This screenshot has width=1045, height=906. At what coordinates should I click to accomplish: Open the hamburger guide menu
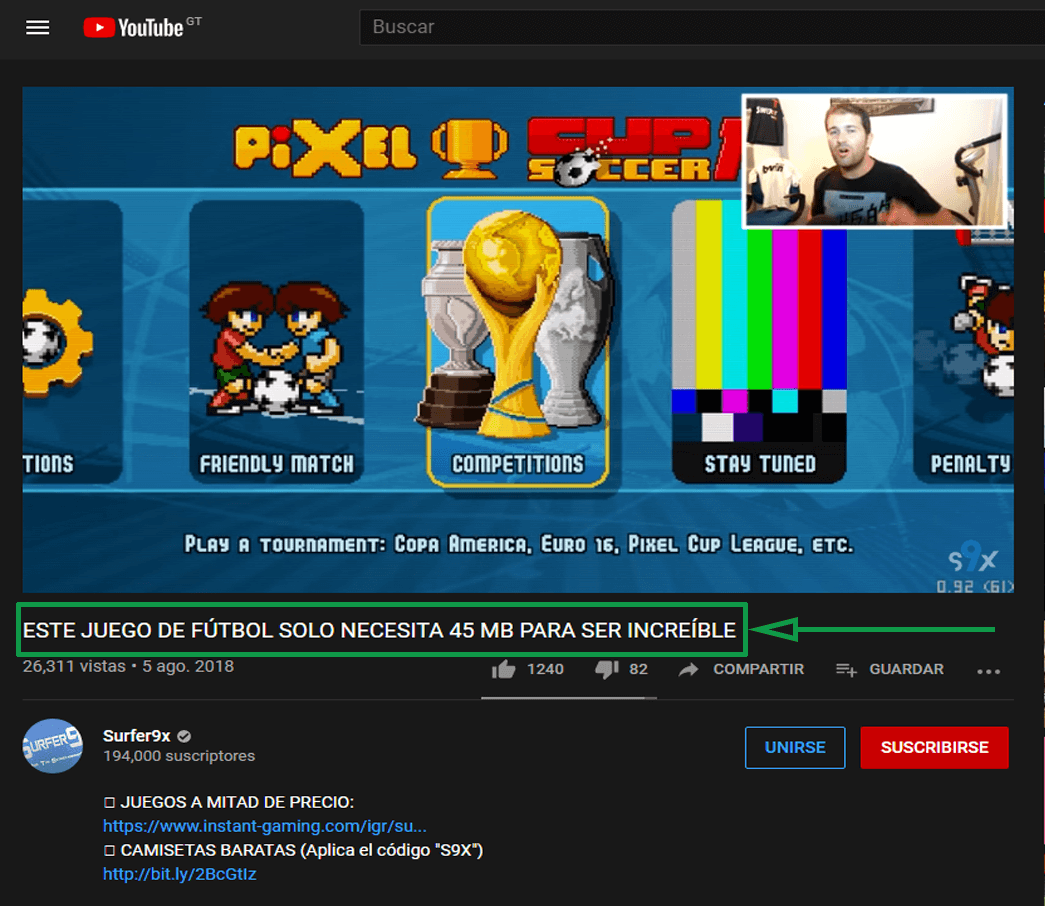click(37, 27)
